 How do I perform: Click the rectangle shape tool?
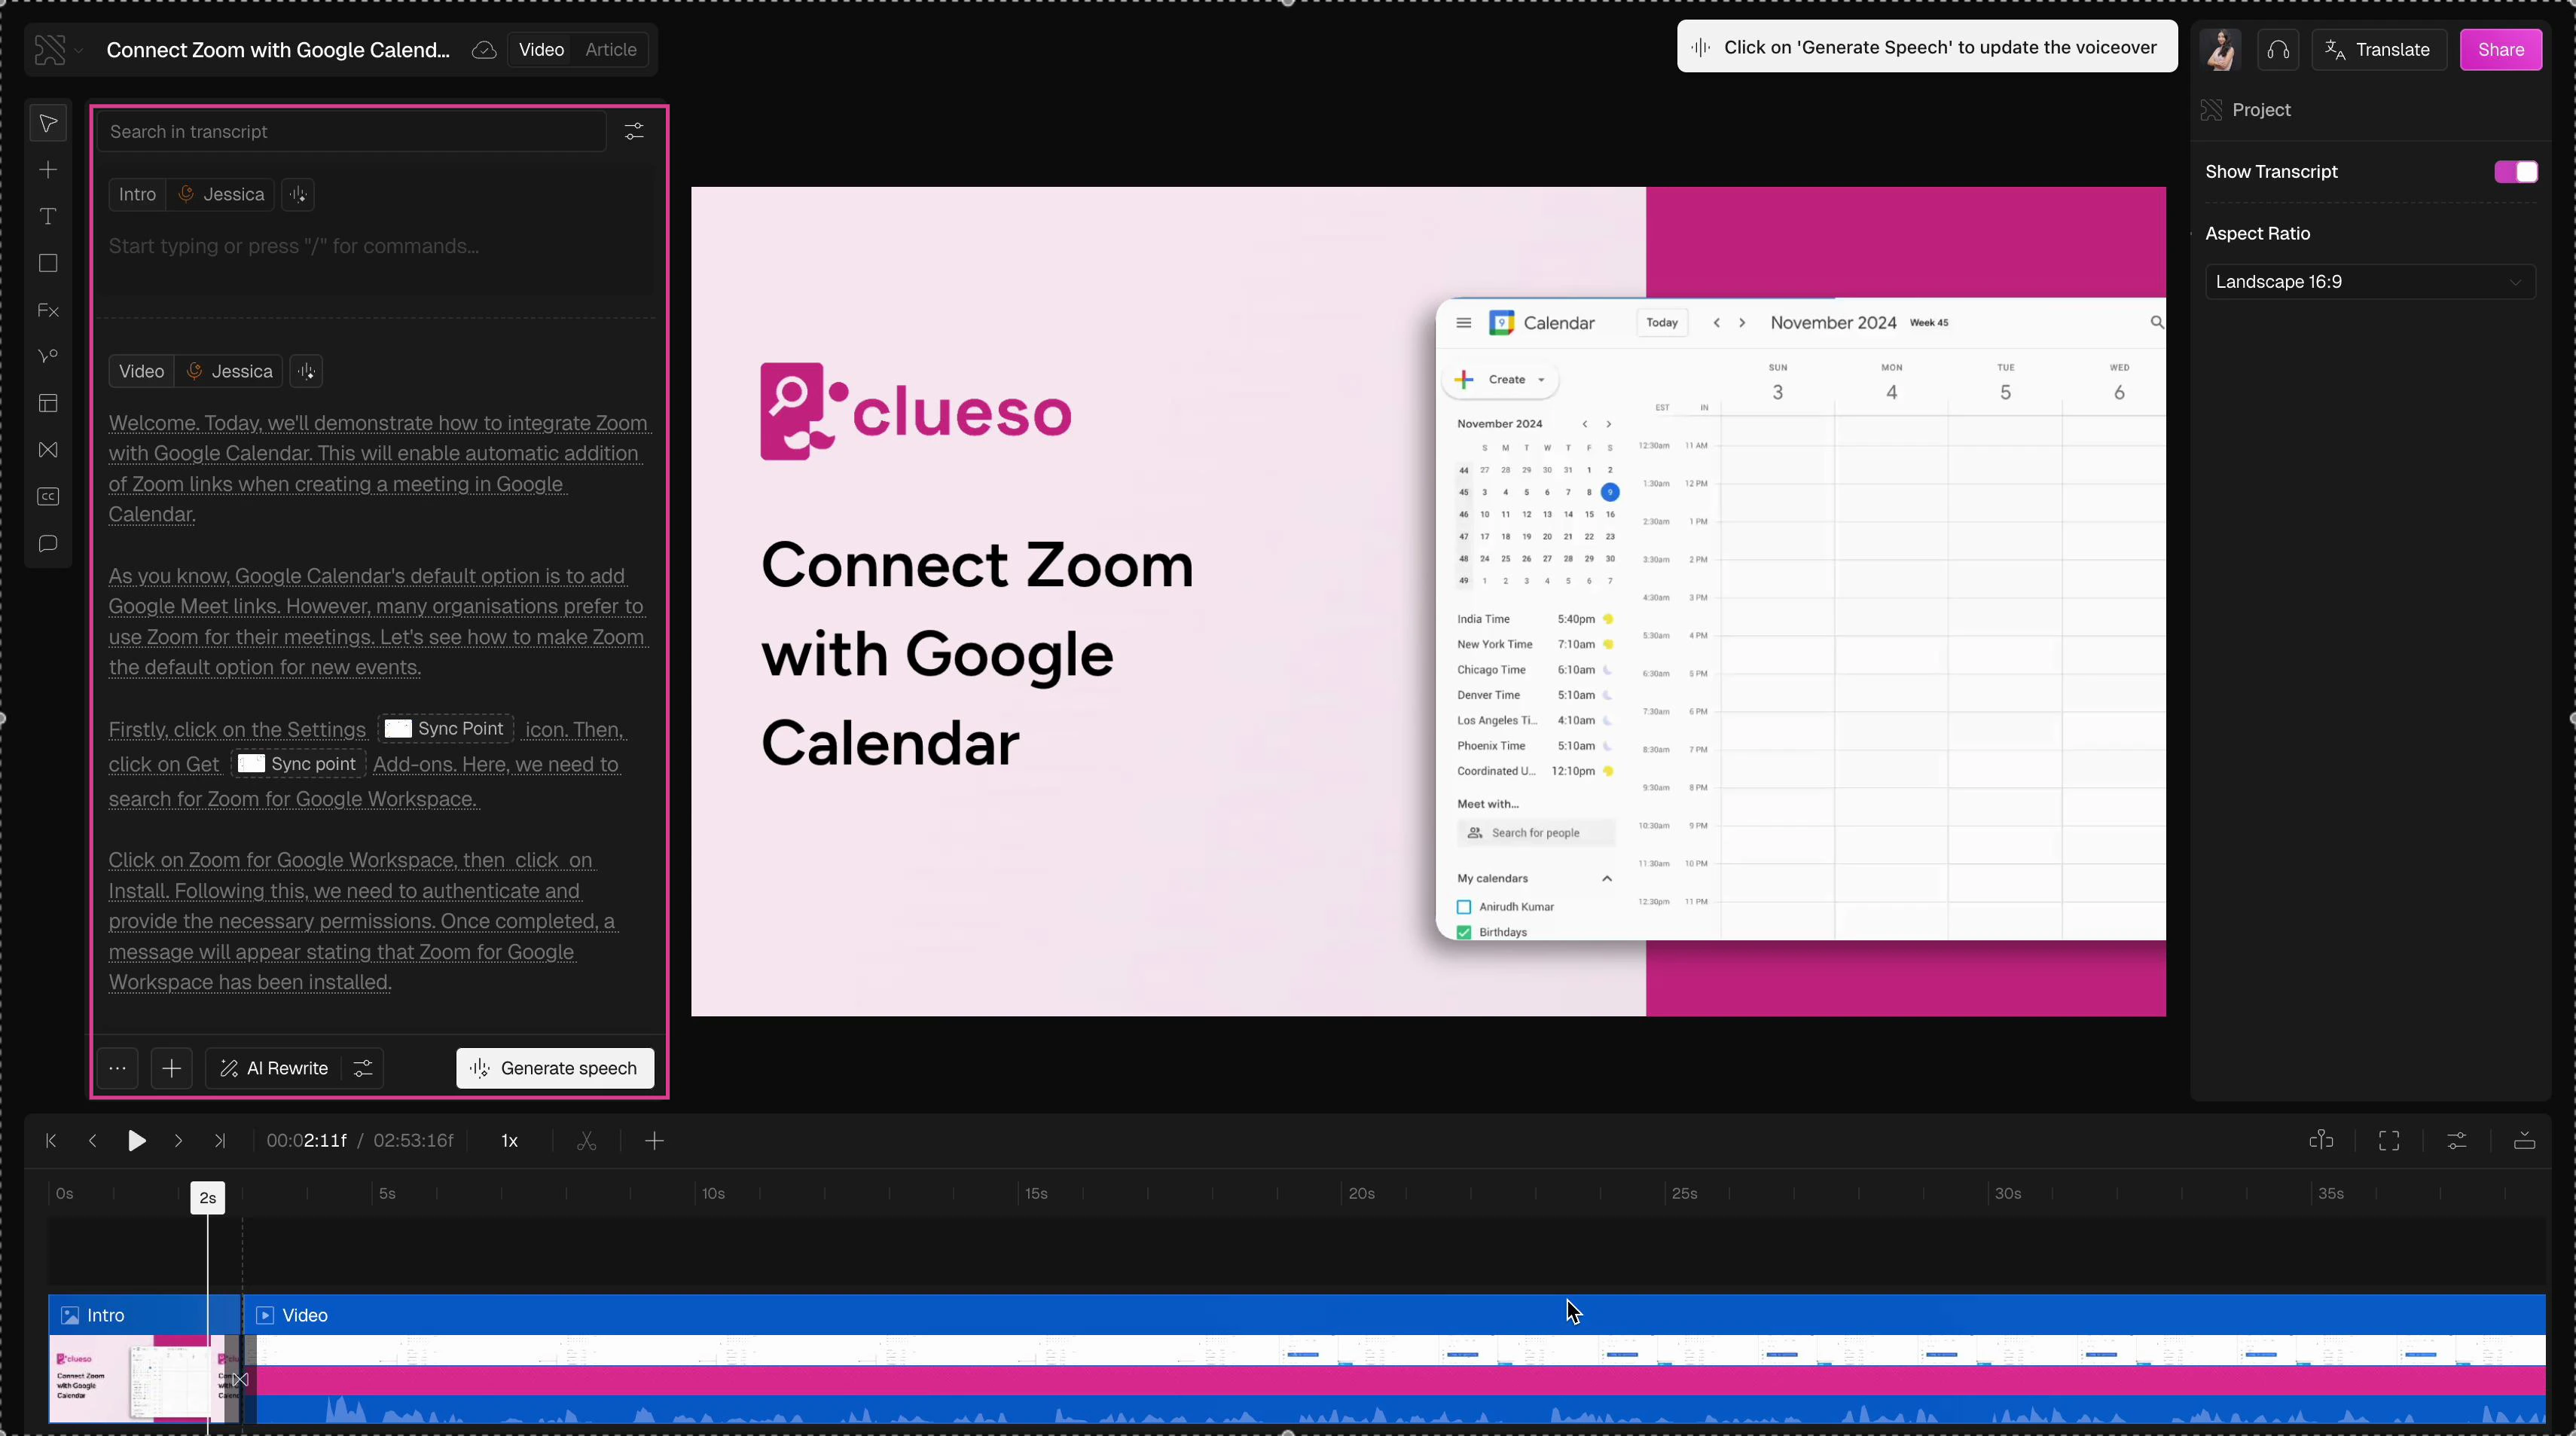[48, 263]
